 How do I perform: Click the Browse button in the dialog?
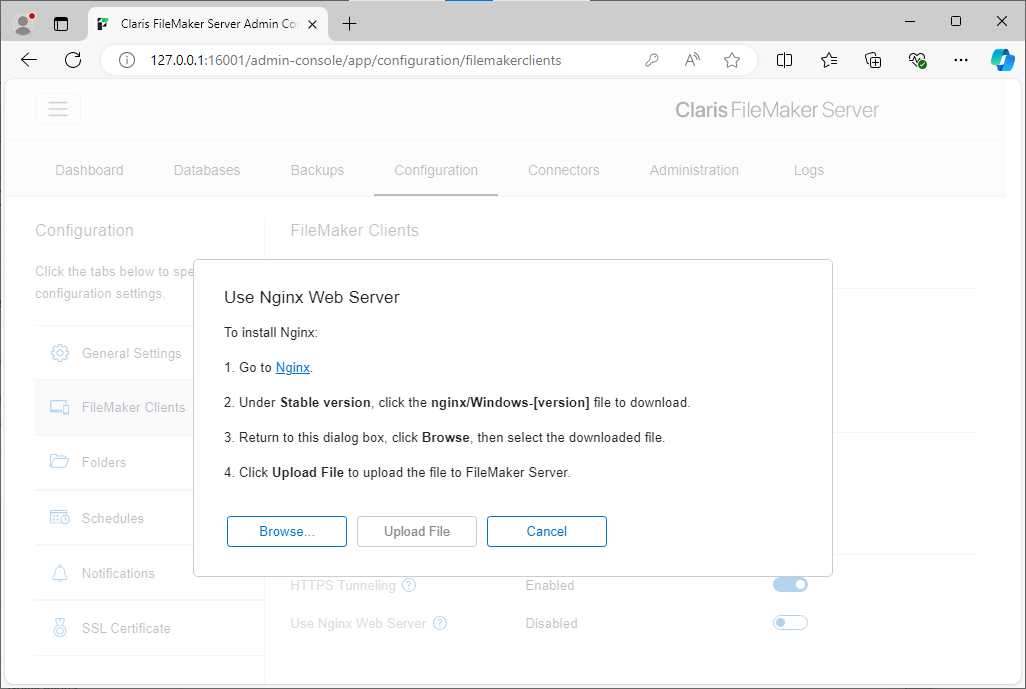click(287, 531)
